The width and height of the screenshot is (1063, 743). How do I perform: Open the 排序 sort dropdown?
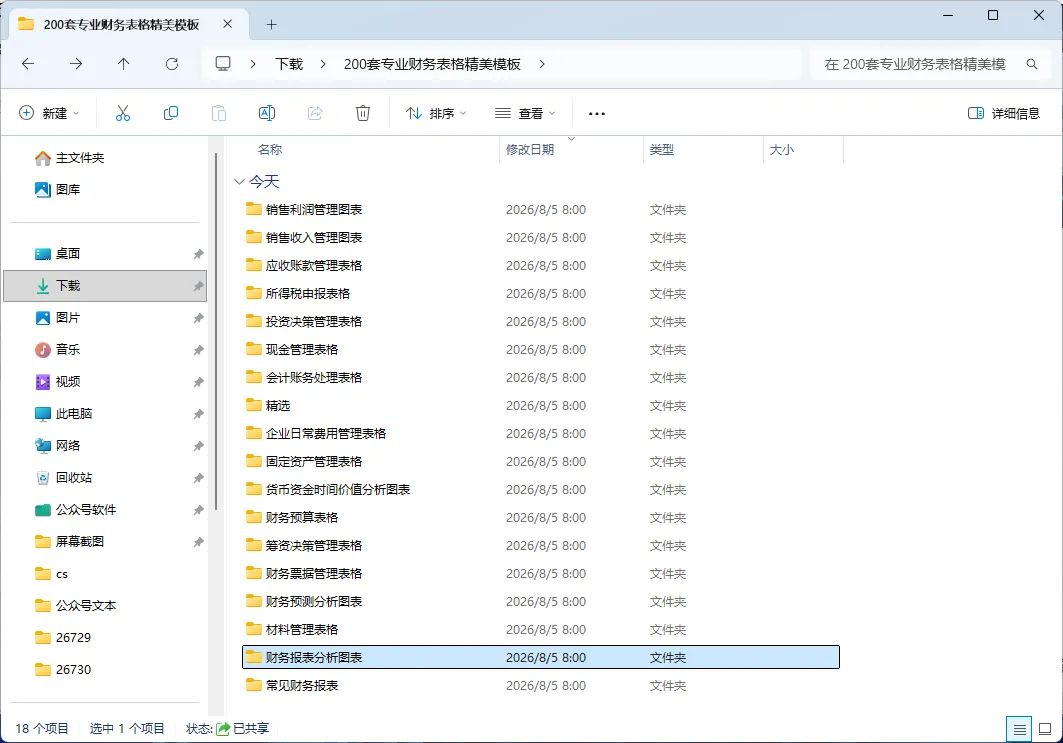(x=436, y=113)
